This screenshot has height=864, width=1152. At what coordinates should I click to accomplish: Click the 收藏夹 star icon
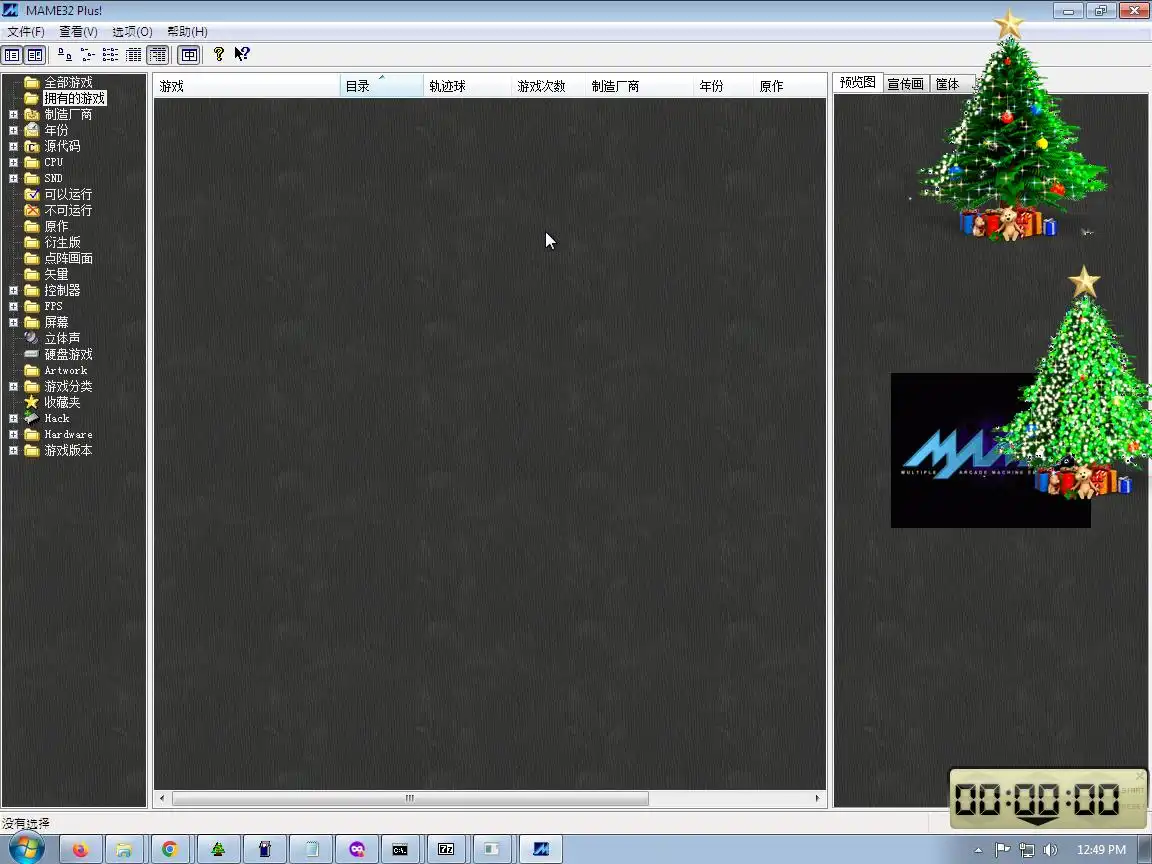coord(32,402)
